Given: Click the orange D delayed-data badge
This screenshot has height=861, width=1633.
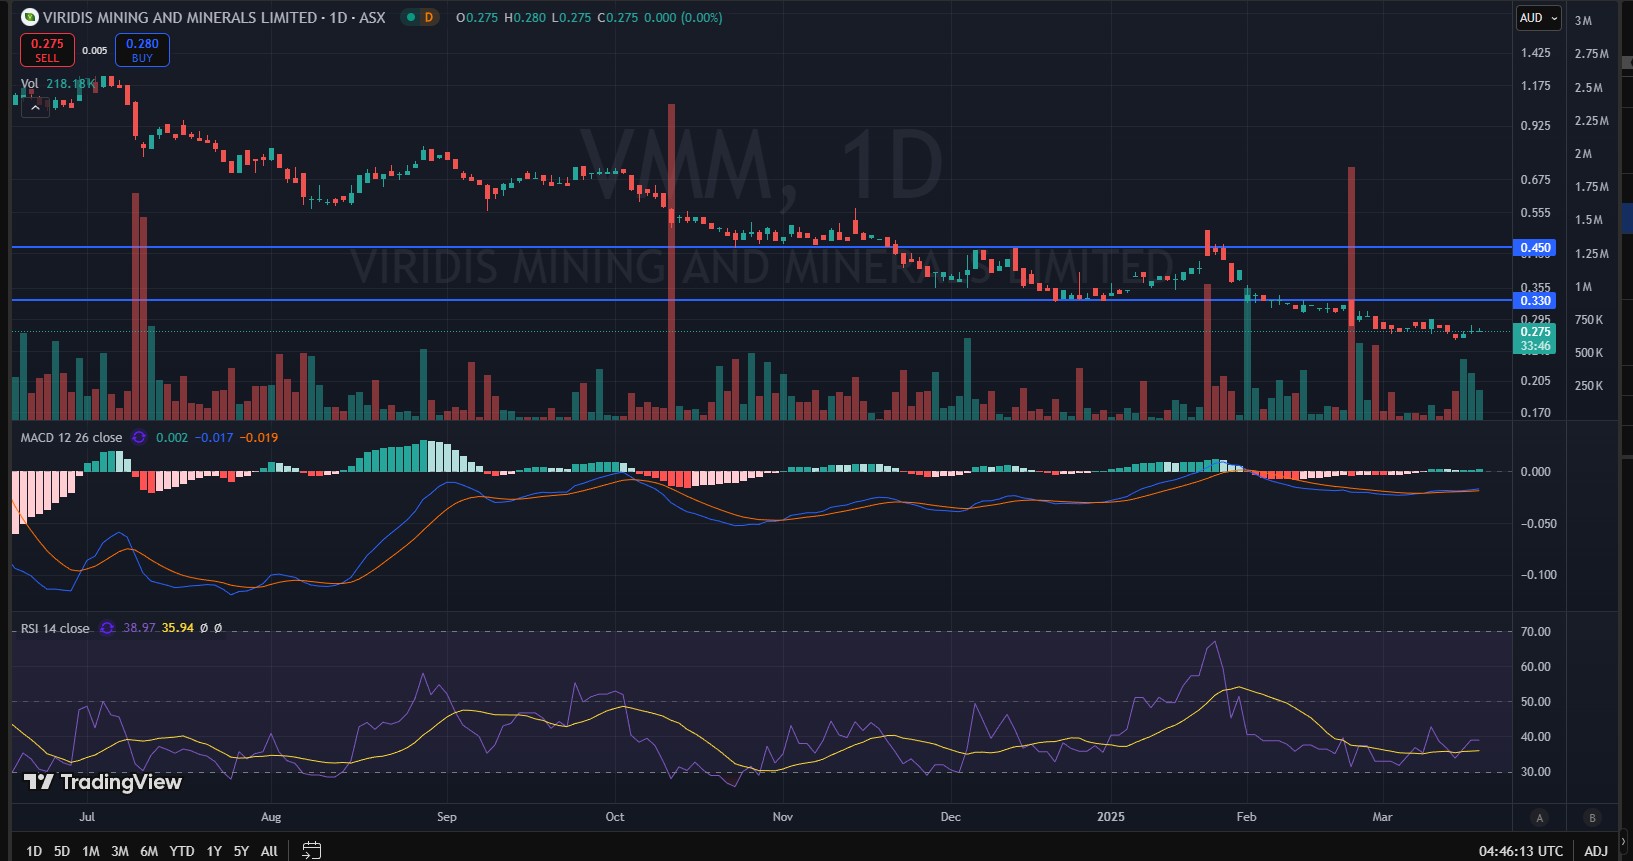Looking at the screenshot, I should click(x=429, y=17).
